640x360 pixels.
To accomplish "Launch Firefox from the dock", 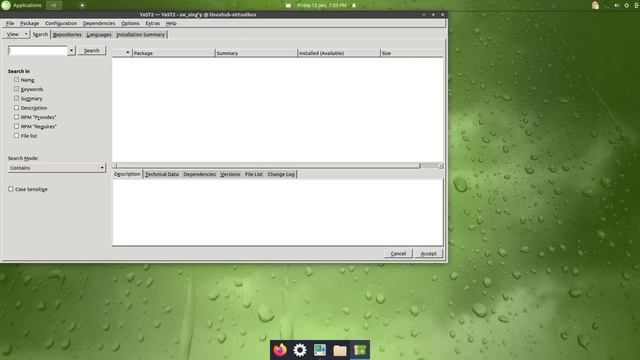I will pos(280,350).
